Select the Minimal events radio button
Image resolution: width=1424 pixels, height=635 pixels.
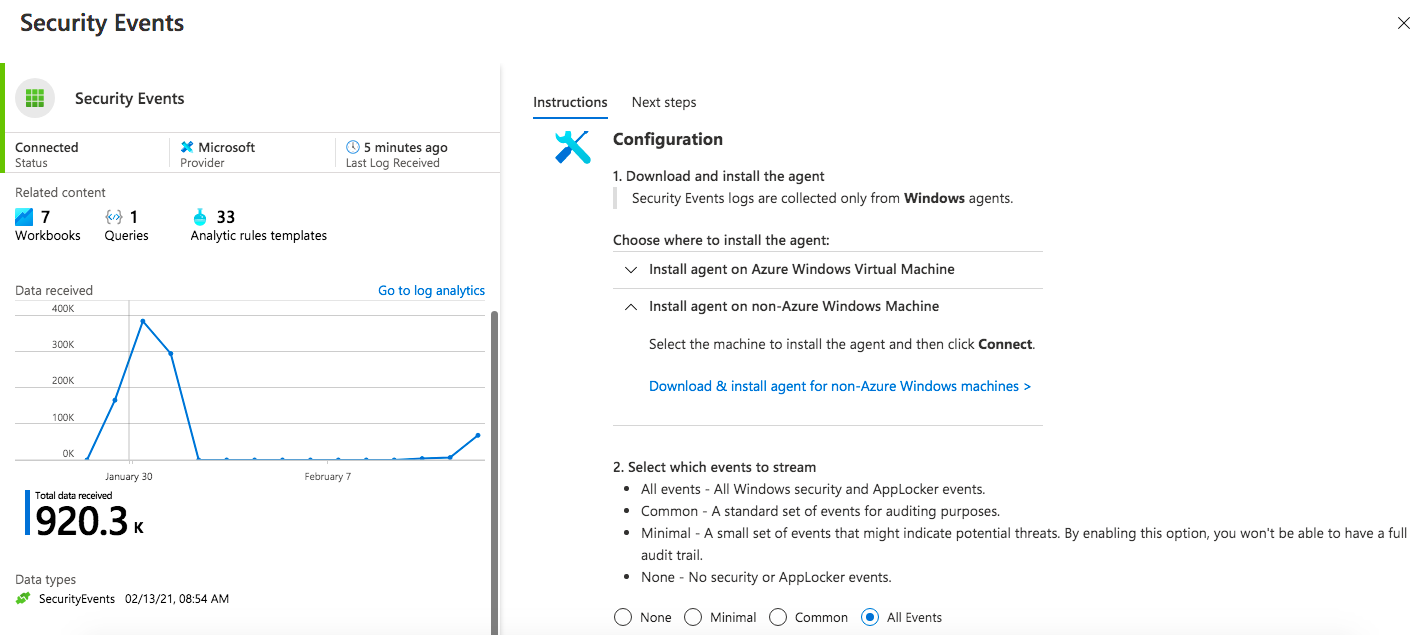pyautogui.click(x=693, y=617)
